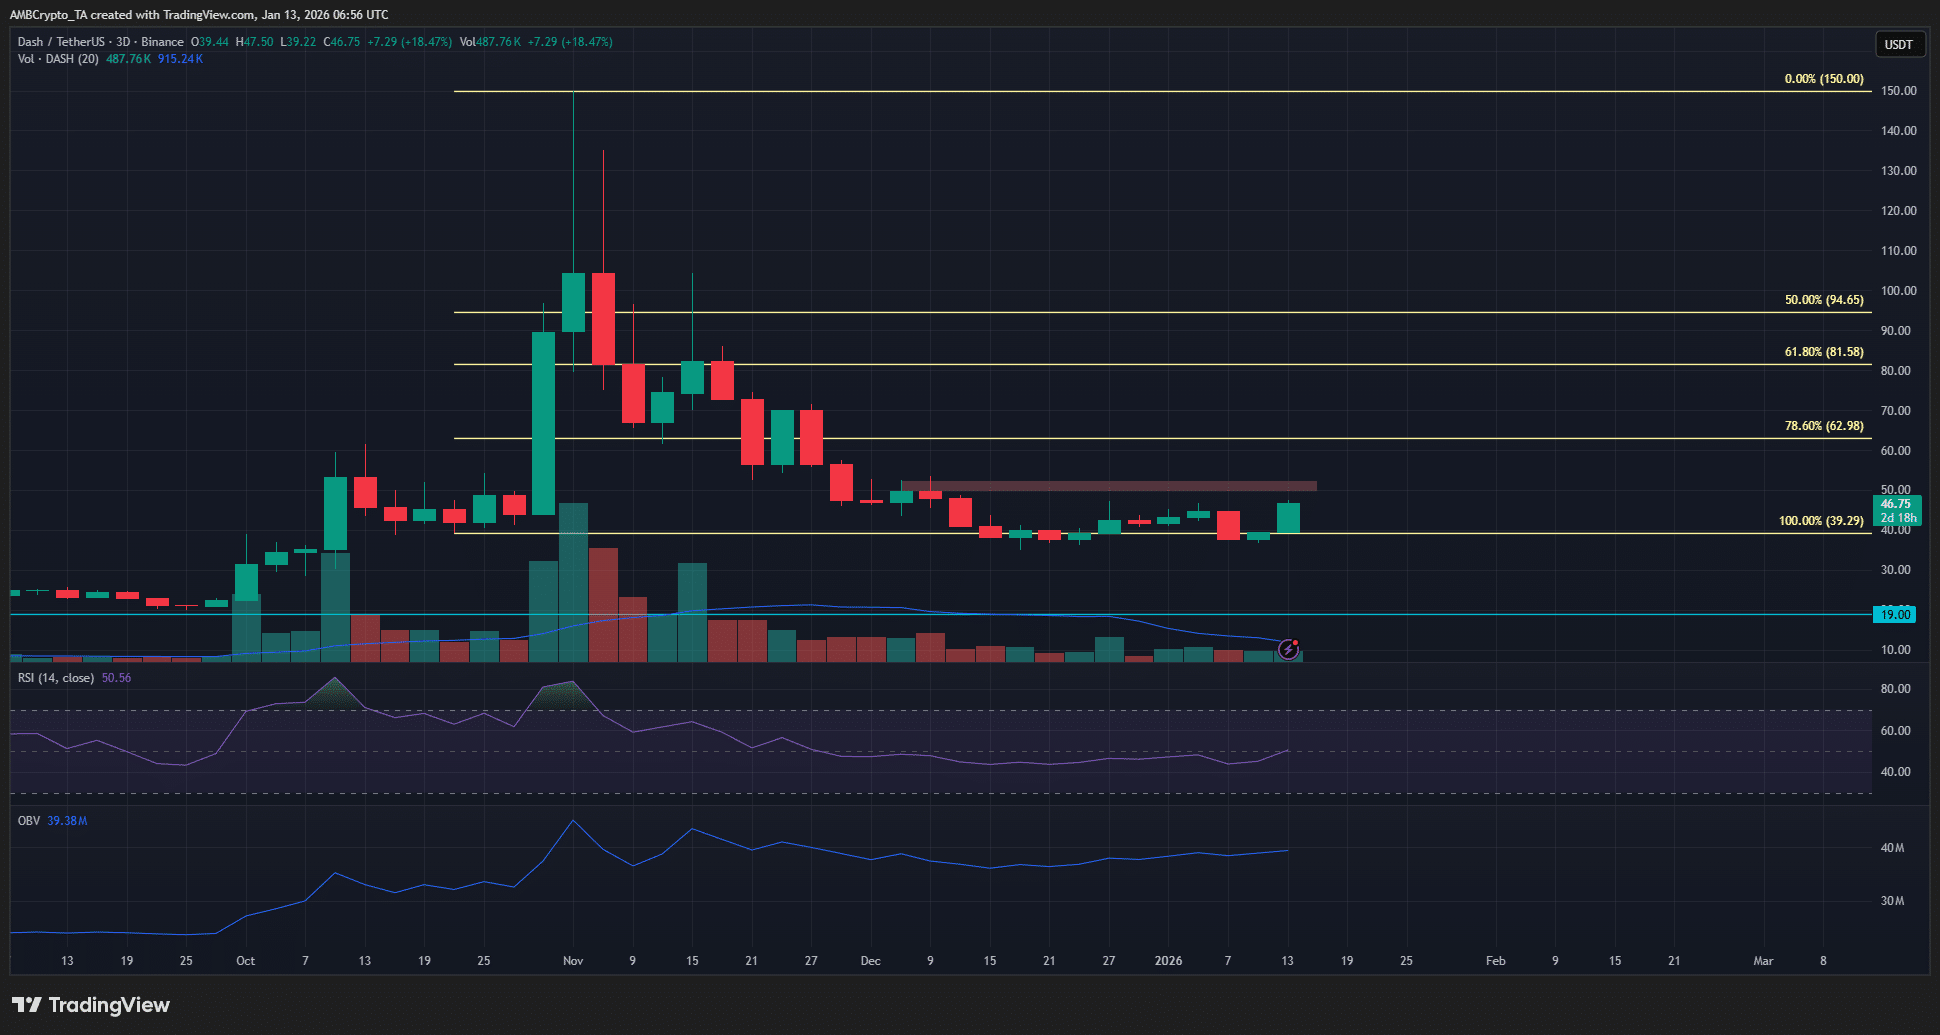The width and height of the screenshot is (1940, 1035).
Task: Open the USDT currency selector
Action: (1898, 44)
